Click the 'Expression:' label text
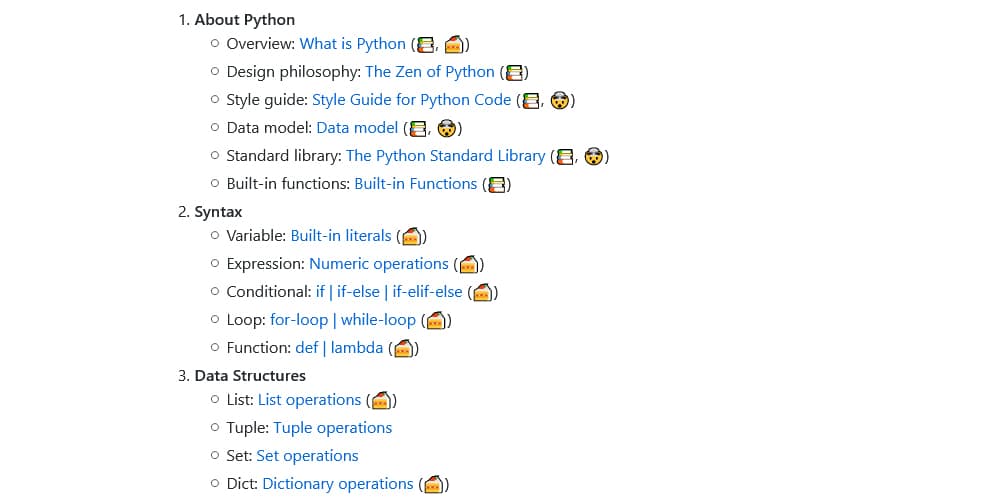 point(266,264)
